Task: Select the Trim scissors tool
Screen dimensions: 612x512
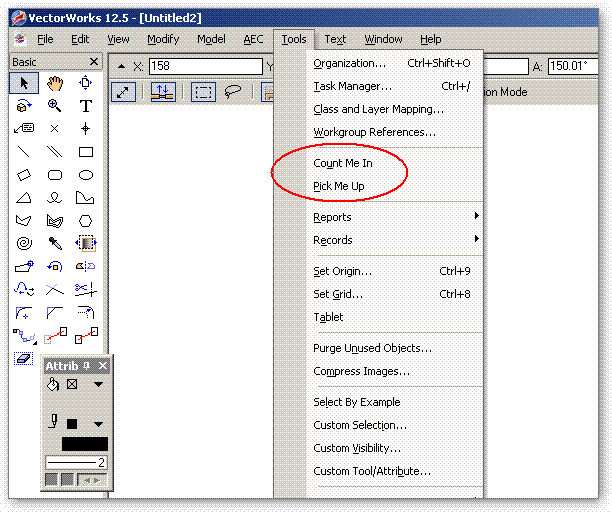Action: 85,289
